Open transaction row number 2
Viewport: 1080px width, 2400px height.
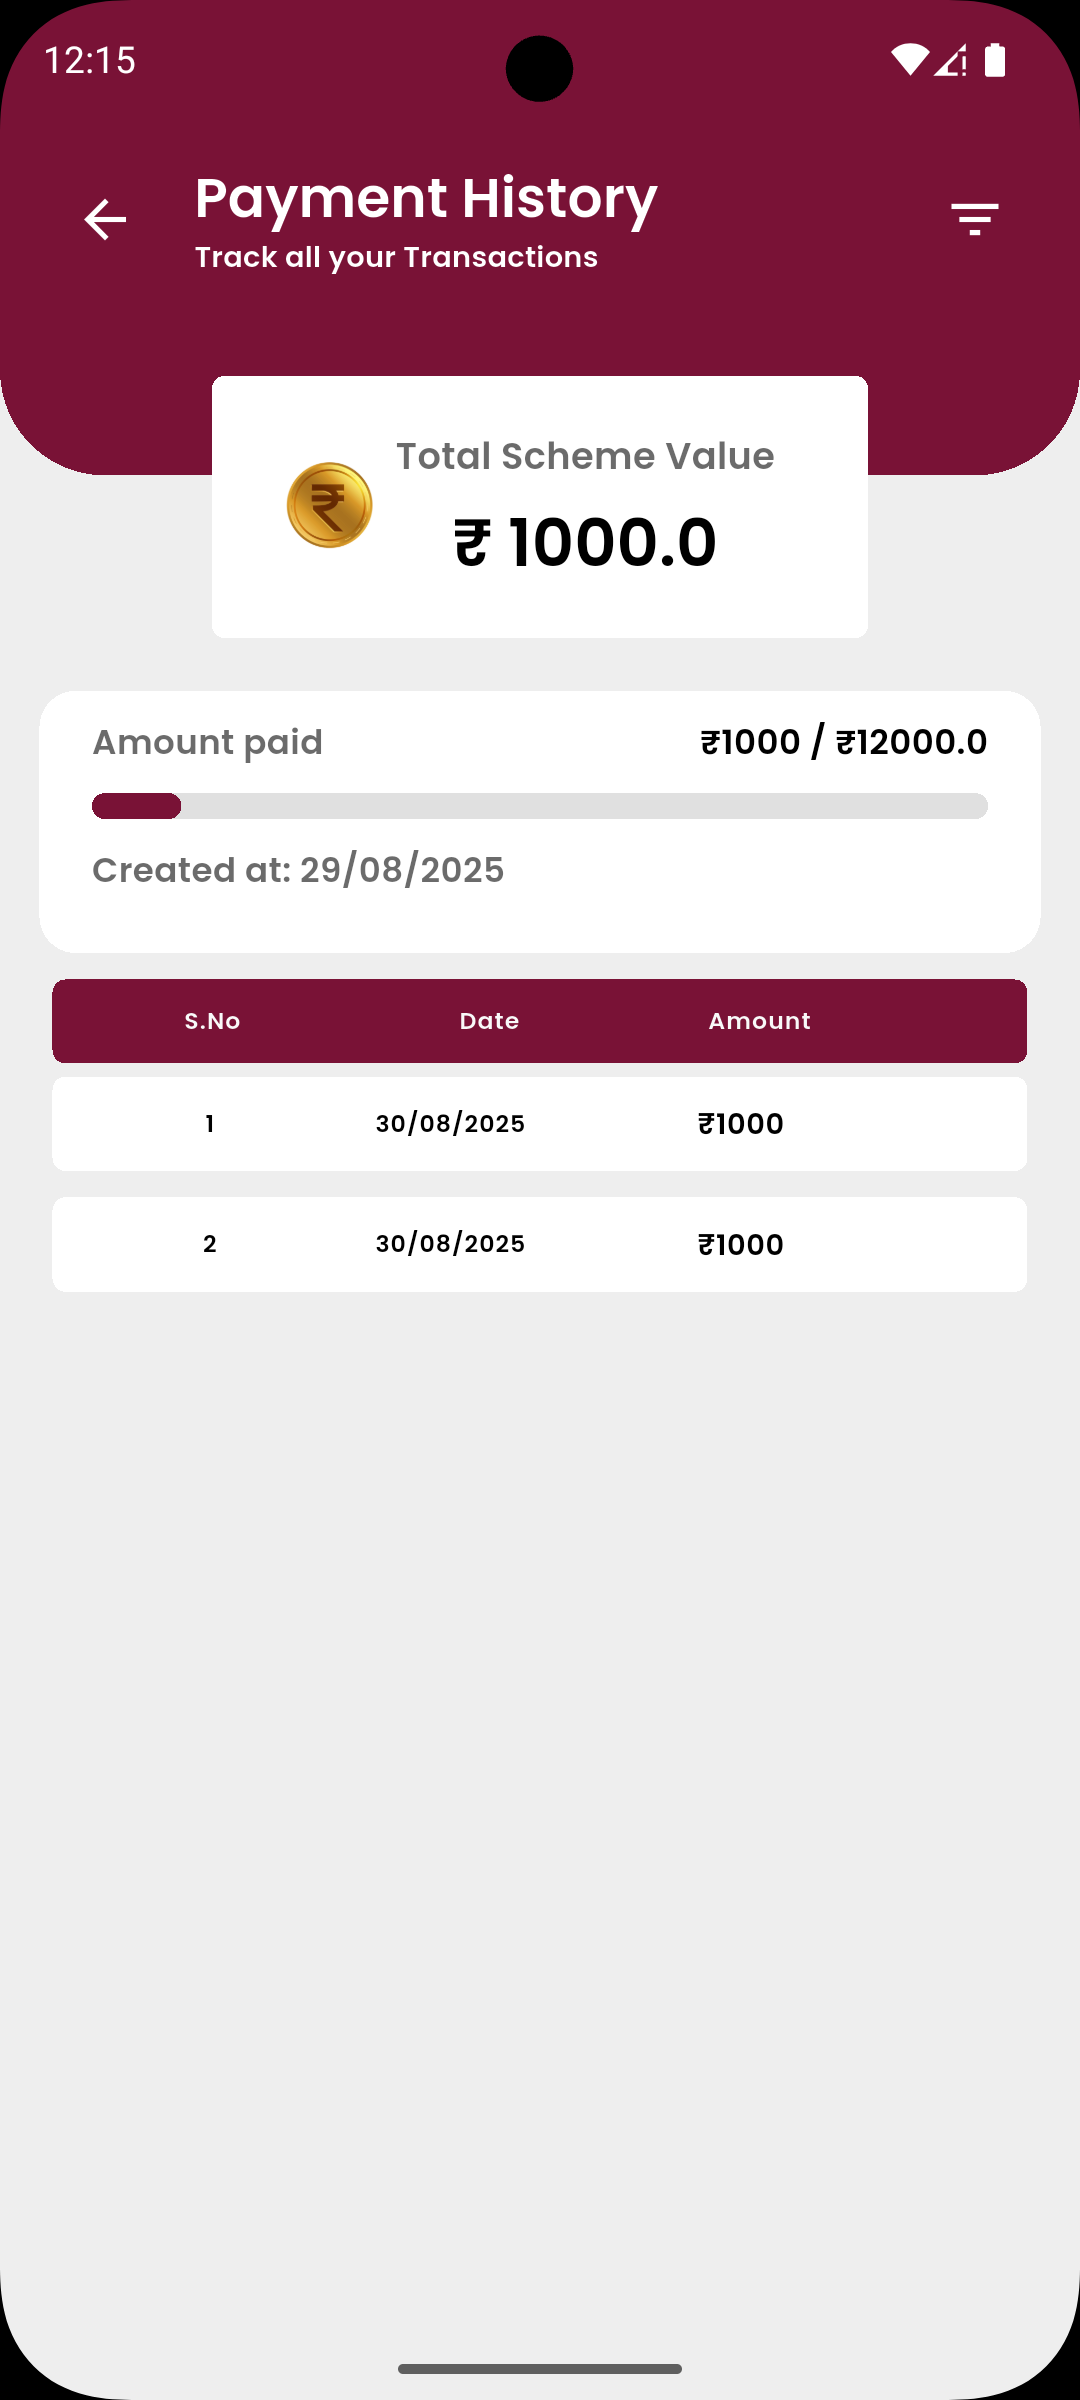(540, 1244)
